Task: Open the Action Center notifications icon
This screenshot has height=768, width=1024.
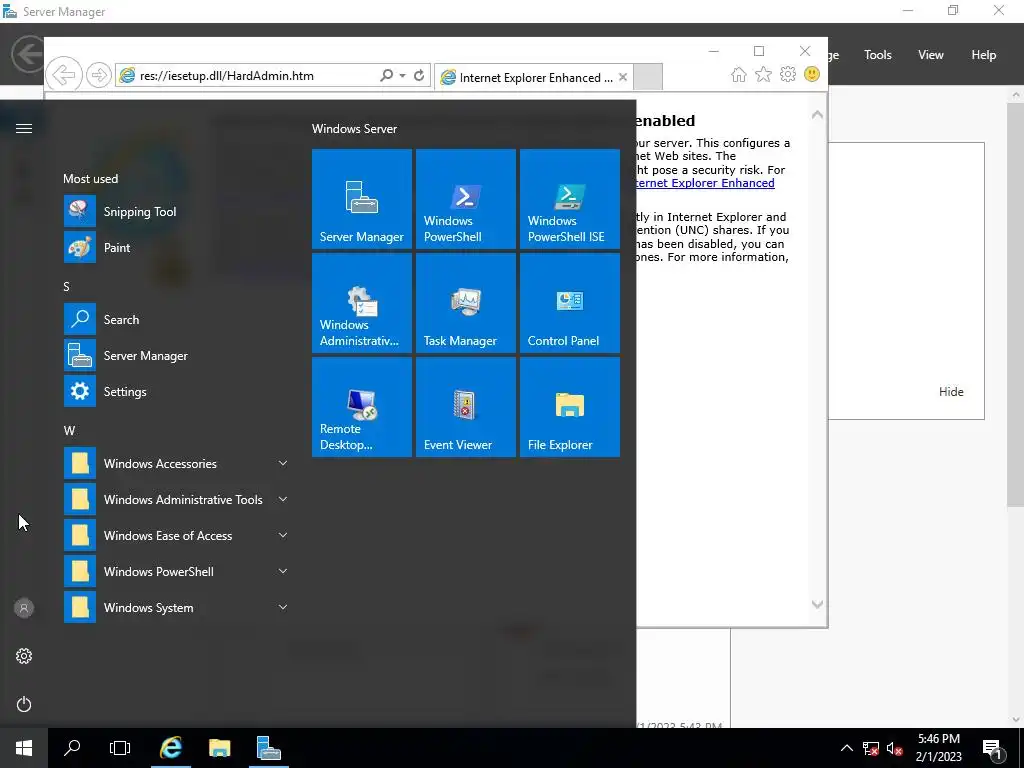Action: tap(993, 748)
